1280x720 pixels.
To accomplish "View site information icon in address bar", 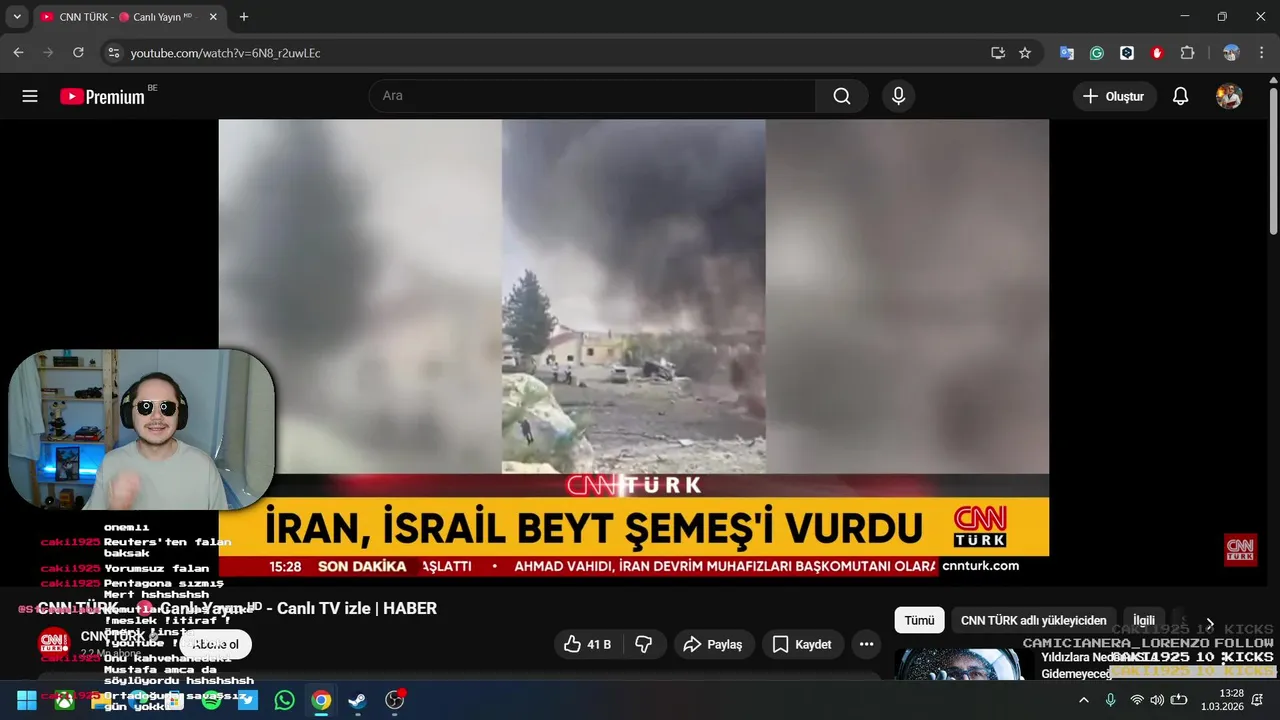I will (x=113, y=53).
